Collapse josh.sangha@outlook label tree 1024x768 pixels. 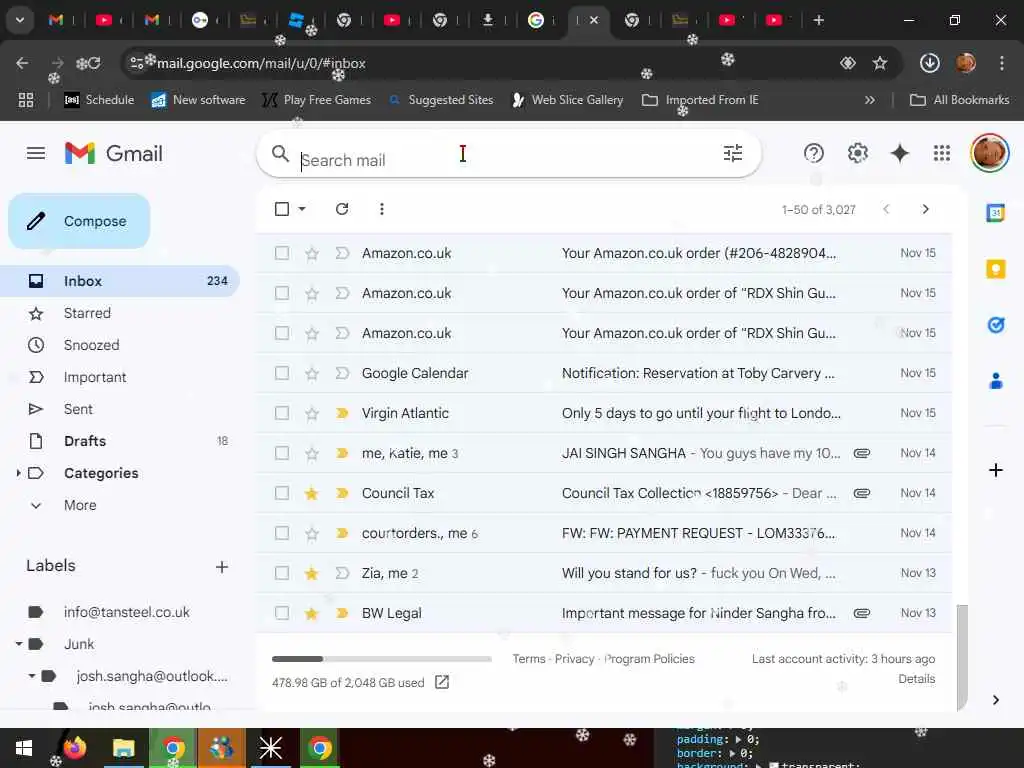(x=31, y=676)
